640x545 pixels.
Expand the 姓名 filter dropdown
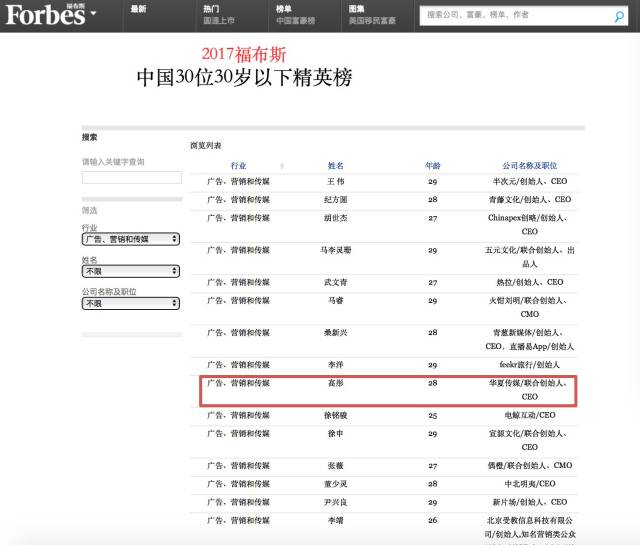click(x=131, y=270)
